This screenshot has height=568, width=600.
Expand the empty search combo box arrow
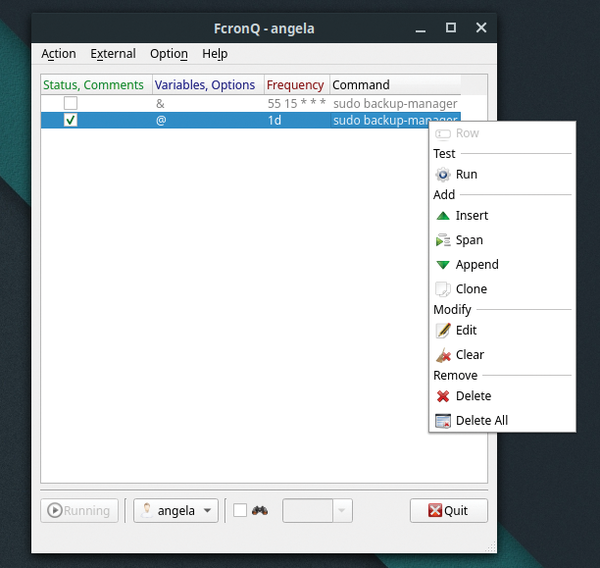tap(342, 510)
